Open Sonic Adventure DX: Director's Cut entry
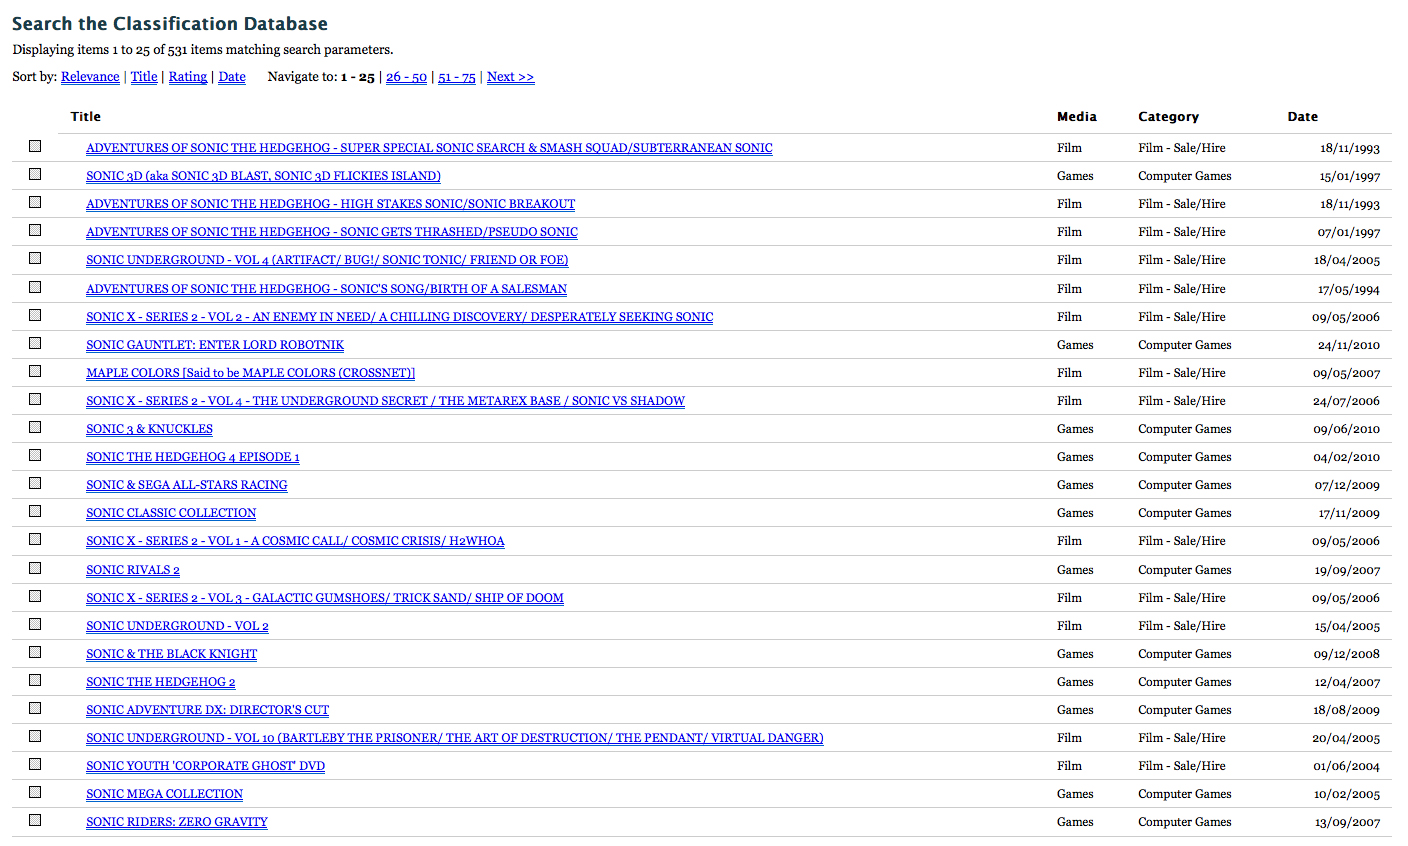This screenshot has height=846, width=1408. [207, 710]
